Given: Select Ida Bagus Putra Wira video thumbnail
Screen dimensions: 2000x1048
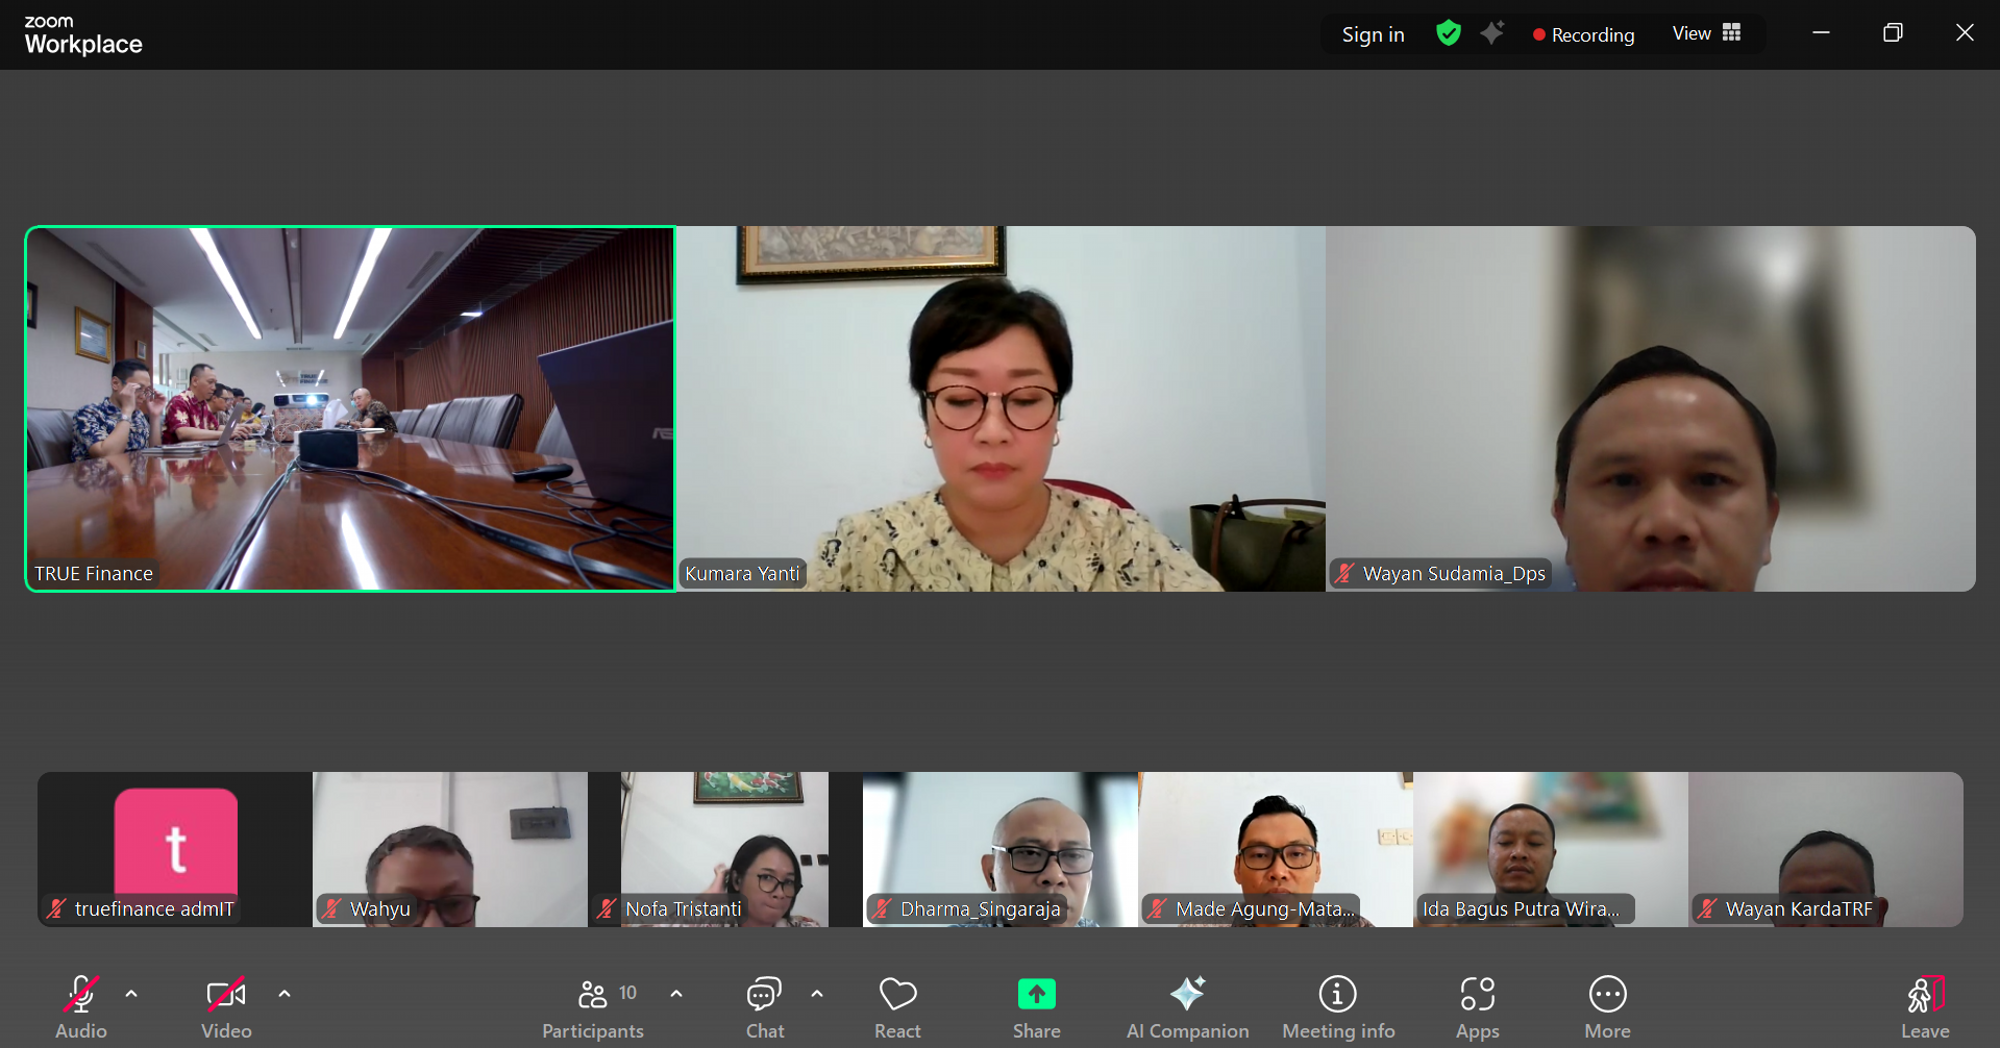Looking at the screenshot, I should [x=1550, y=849].
